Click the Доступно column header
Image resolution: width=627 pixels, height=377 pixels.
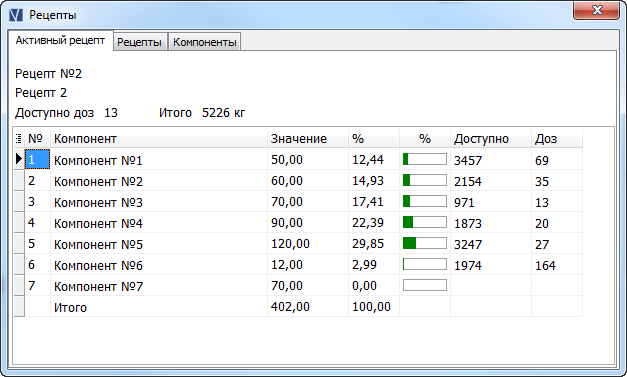pyautogui.click(x=491, y=138)
